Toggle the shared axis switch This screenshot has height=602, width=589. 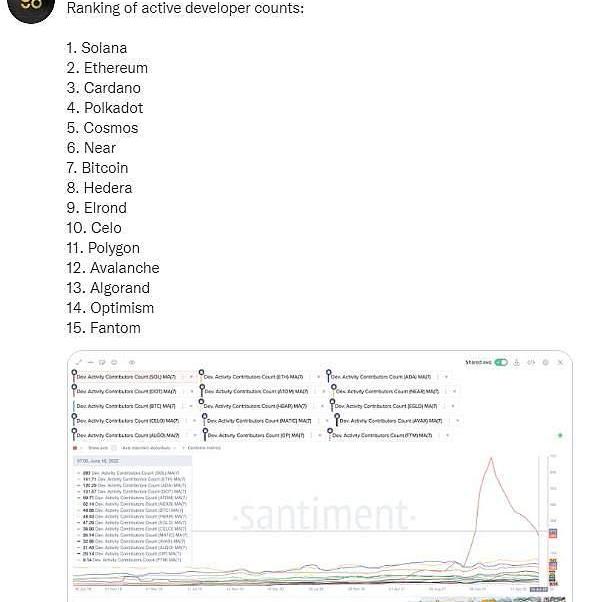click(501, 362)
